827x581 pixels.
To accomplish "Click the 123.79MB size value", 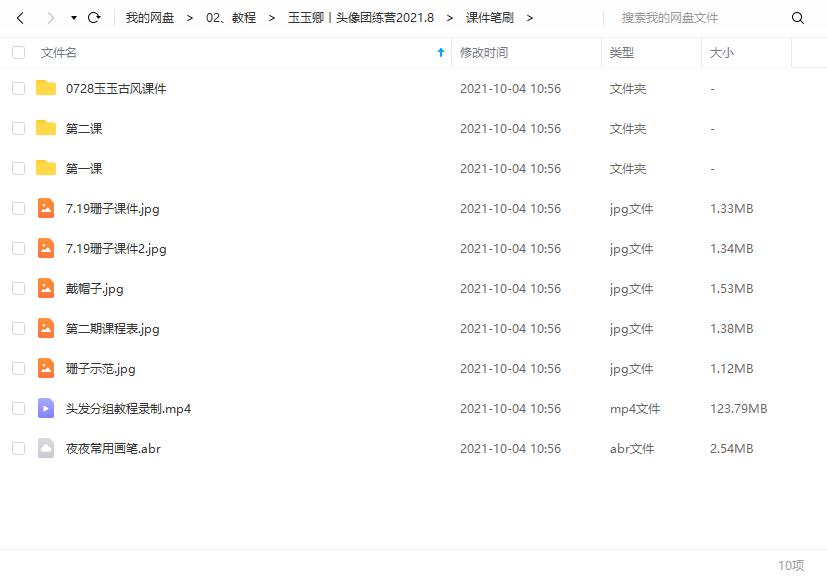I will click(738, 409).
